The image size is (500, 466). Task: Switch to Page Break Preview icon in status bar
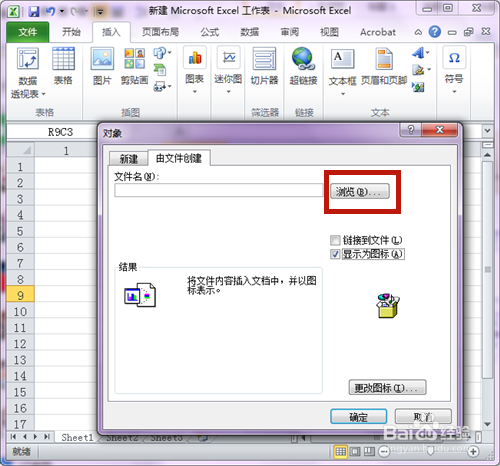coord(369,452)
